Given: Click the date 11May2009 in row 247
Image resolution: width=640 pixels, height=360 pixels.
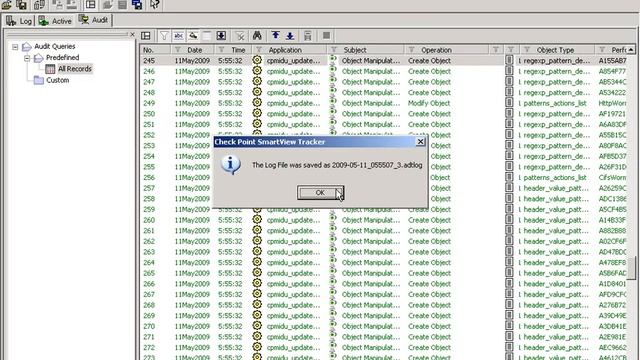Looking at the screenshot, I should tap(192, 82).
